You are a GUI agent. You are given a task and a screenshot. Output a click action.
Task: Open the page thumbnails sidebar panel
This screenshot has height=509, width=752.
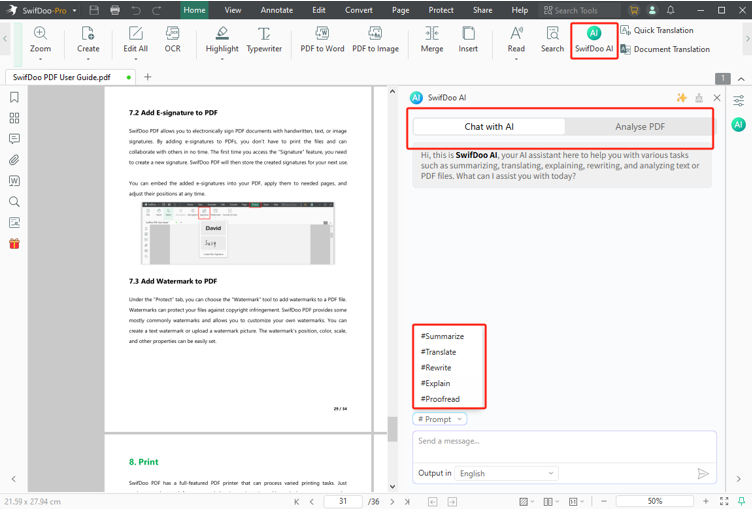coord(14,118)
